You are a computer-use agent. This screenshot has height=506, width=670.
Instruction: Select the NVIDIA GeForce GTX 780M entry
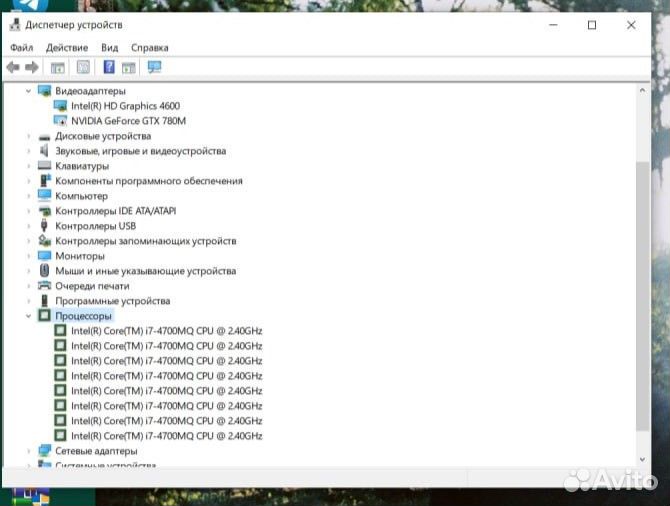[x=128, y=121]
